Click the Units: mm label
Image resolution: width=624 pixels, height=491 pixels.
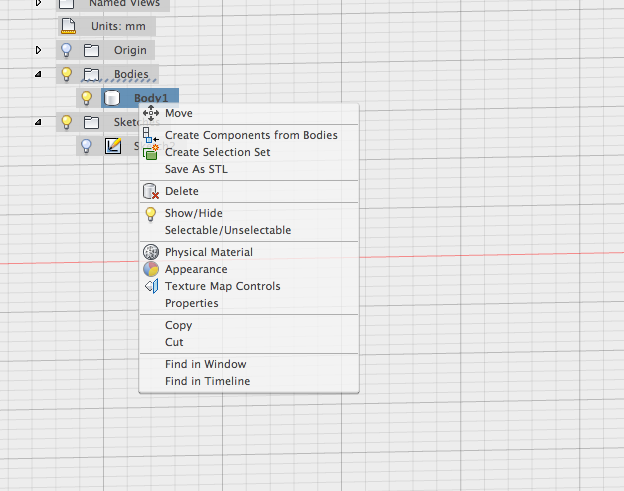(118, 26)
